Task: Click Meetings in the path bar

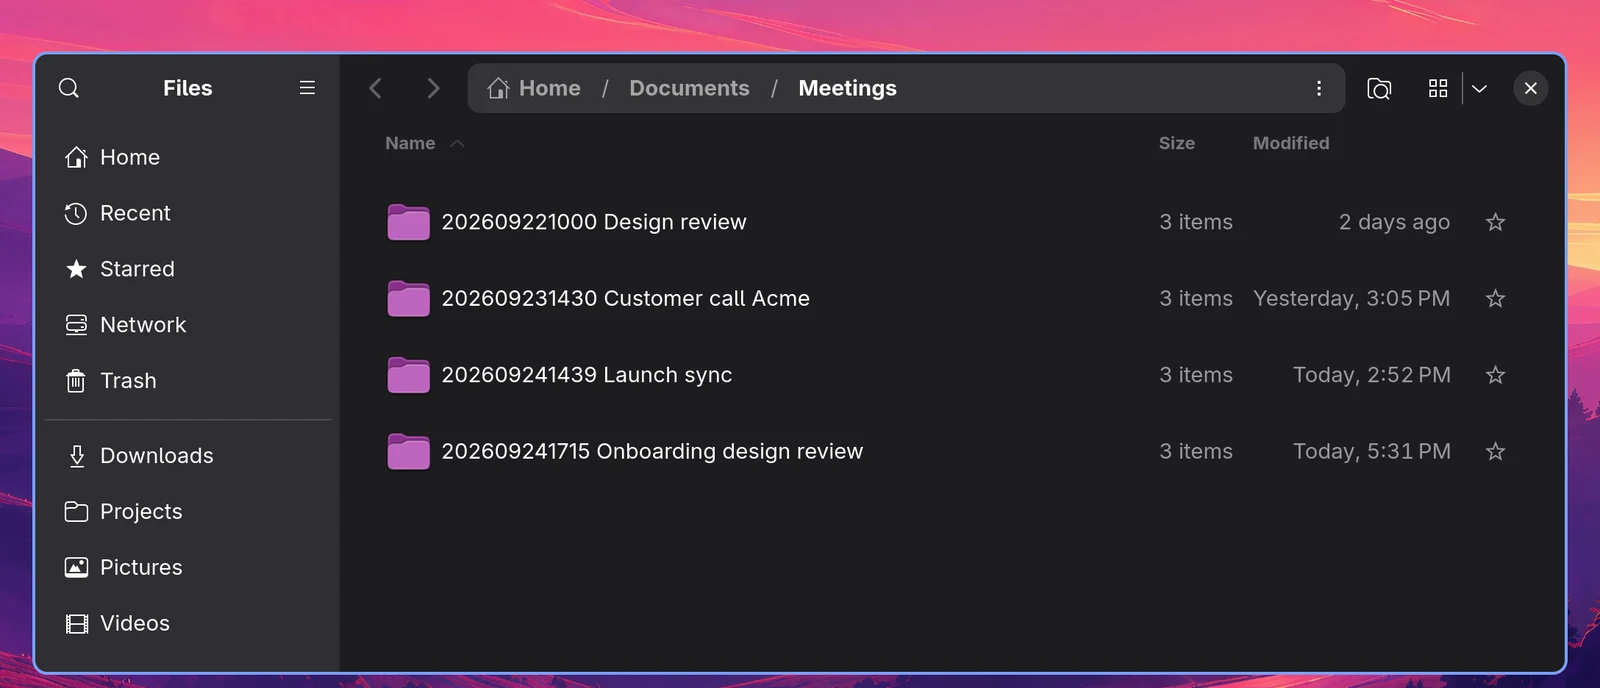Action: tap(847, 88)
